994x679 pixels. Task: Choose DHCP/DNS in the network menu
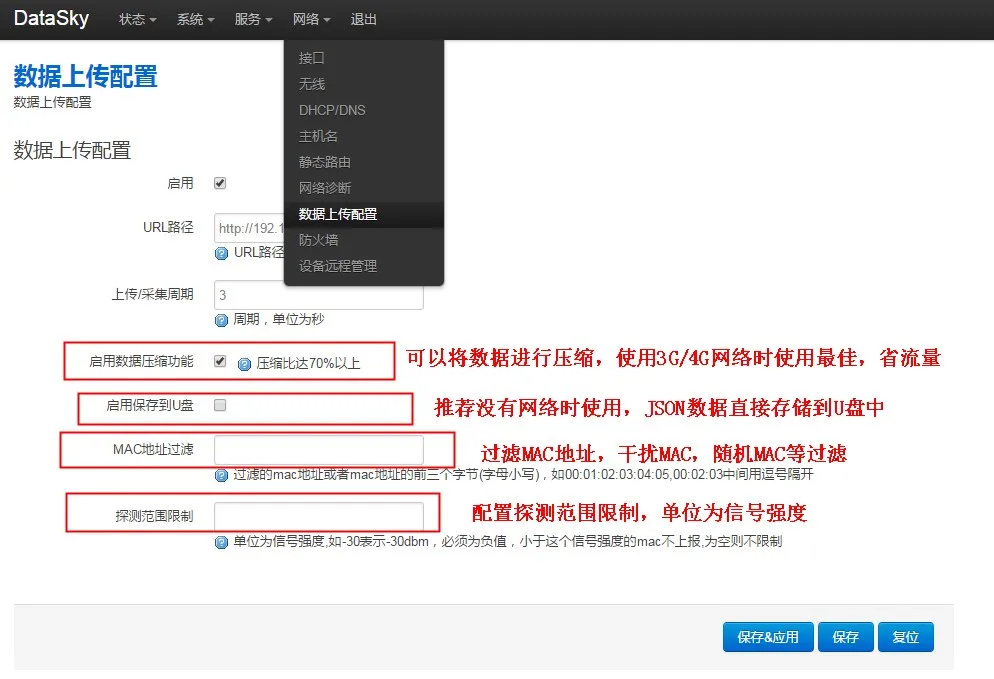click(332, 110)
